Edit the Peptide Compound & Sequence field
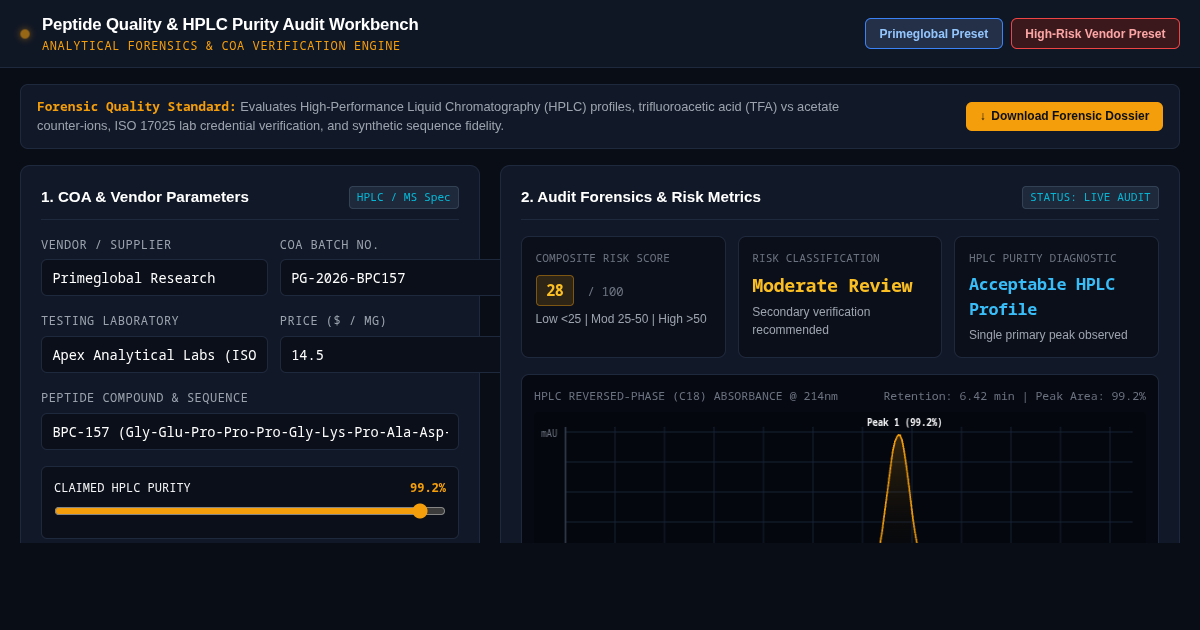This screenshot has height=630, width=1200. pos(250,432)
